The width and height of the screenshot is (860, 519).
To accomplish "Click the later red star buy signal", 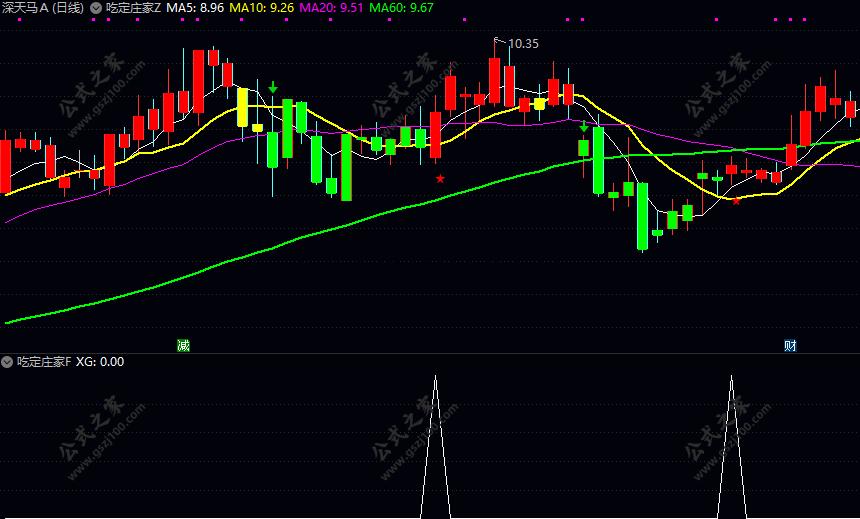I will pos(736,201).
